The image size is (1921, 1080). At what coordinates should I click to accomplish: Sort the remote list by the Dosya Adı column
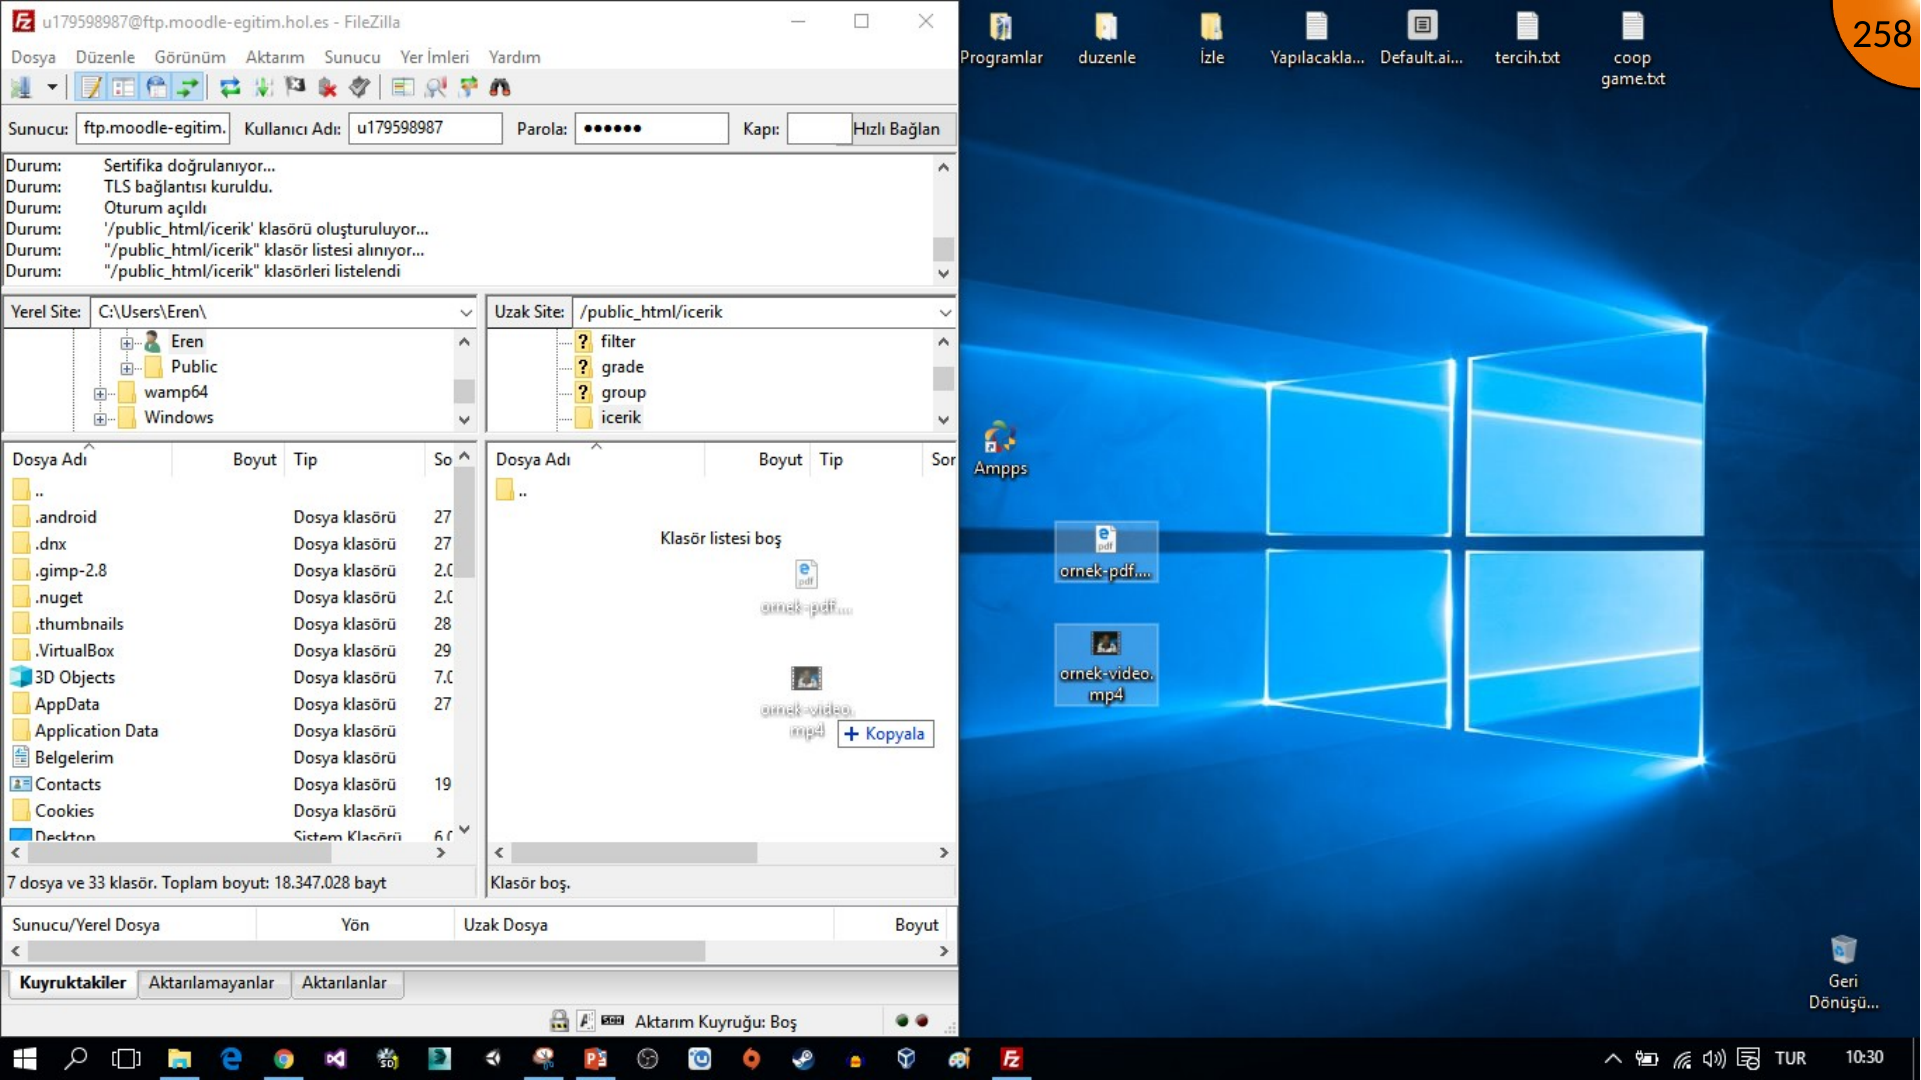tap(597, 459)
